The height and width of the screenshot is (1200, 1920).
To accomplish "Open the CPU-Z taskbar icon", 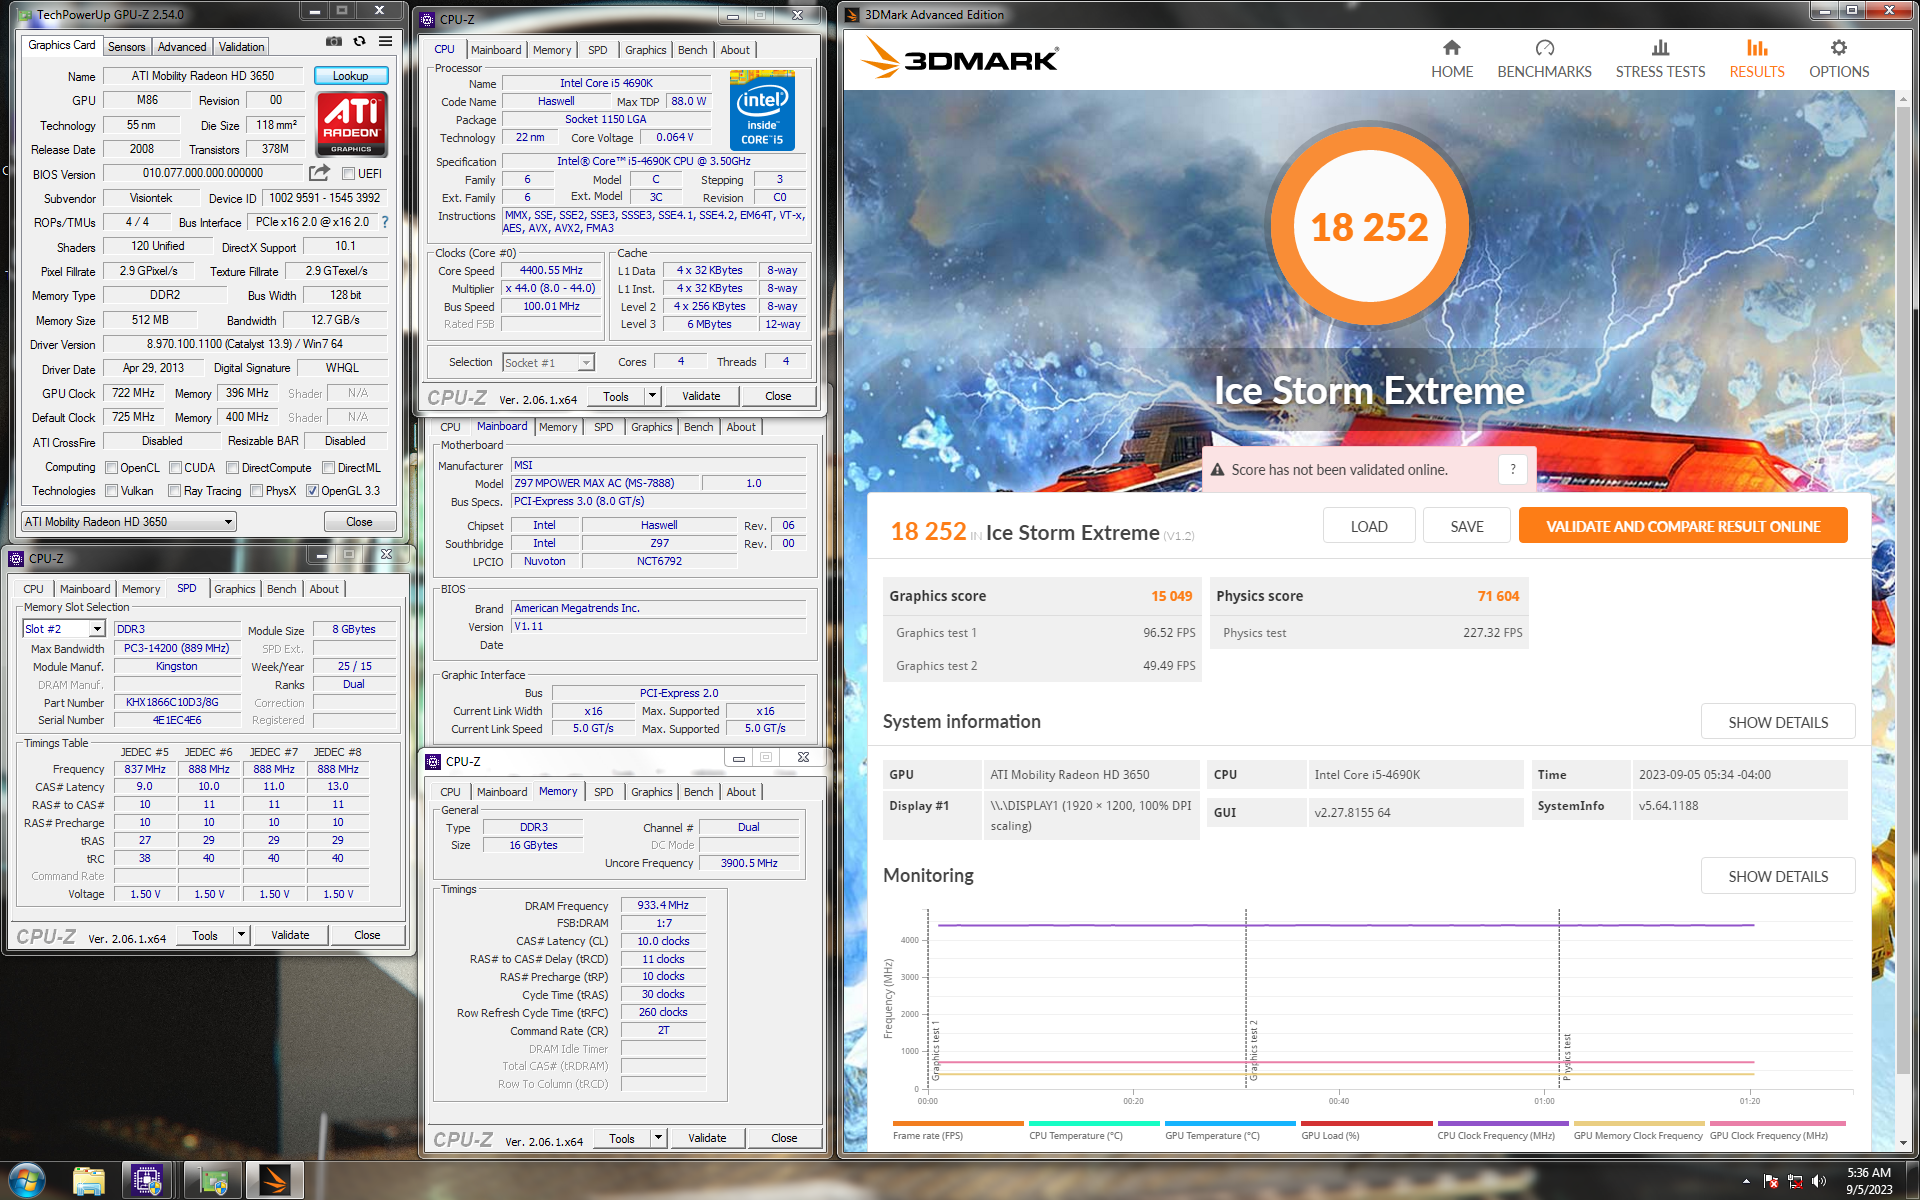I will pos(147,1181).
